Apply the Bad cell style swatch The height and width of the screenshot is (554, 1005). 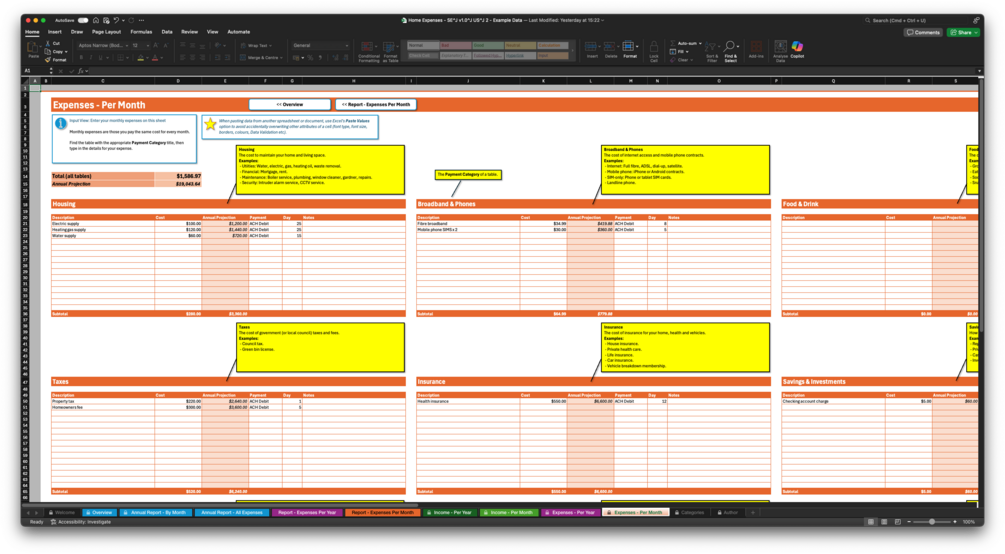pyautogui.click(x=455, y=46)
